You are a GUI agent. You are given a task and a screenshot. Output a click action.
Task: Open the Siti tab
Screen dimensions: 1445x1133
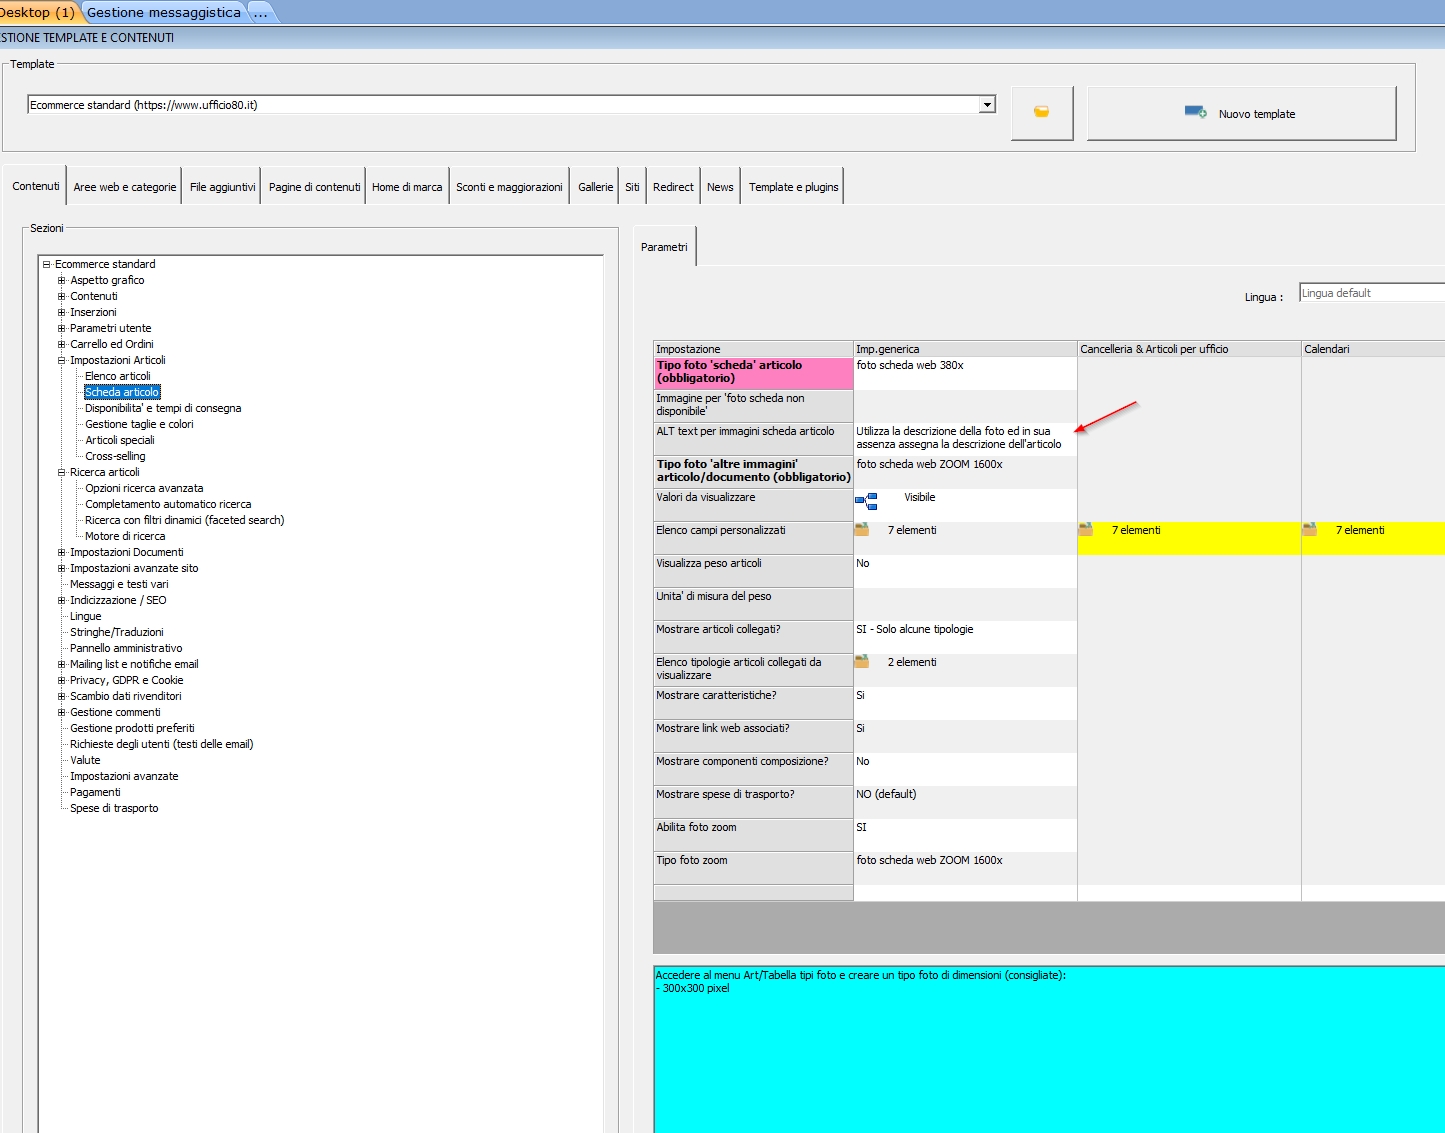tap(632, 187)
